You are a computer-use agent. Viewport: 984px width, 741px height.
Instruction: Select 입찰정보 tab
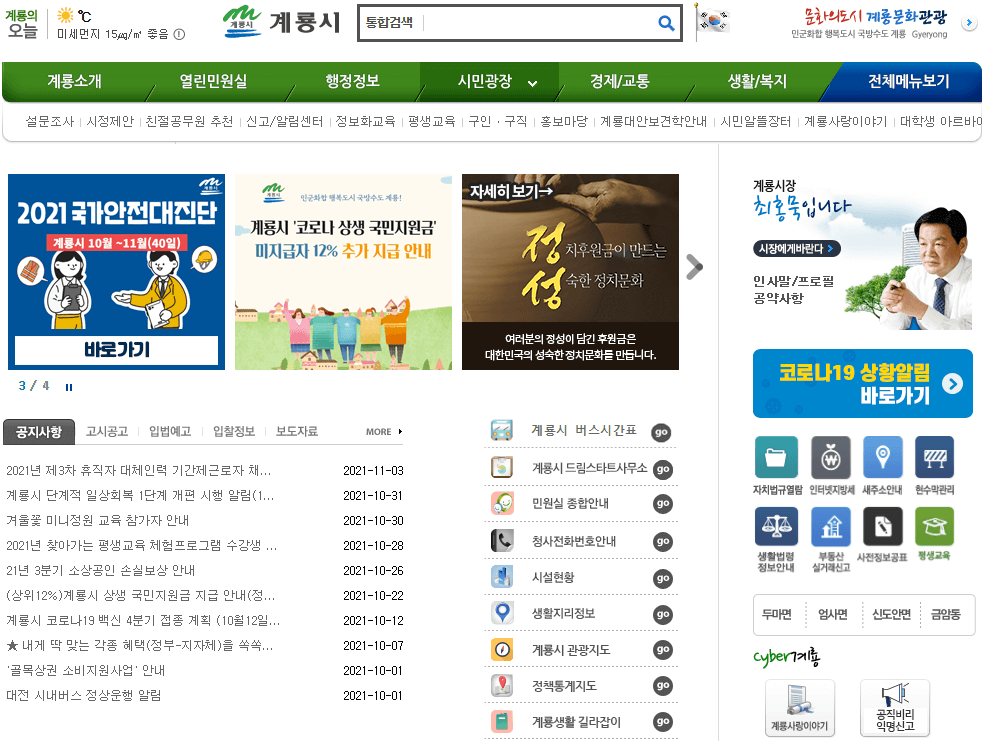click(x=234, y=431)
